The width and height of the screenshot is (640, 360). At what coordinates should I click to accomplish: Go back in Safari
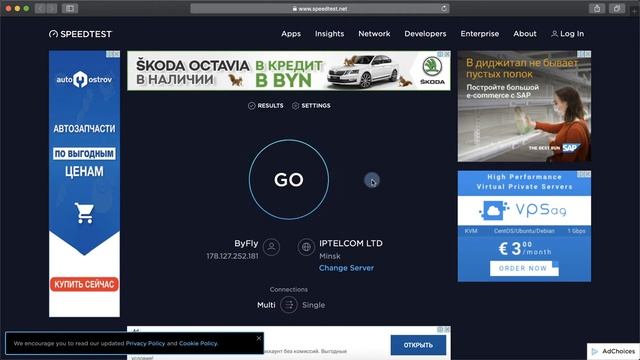pos(40,8)
